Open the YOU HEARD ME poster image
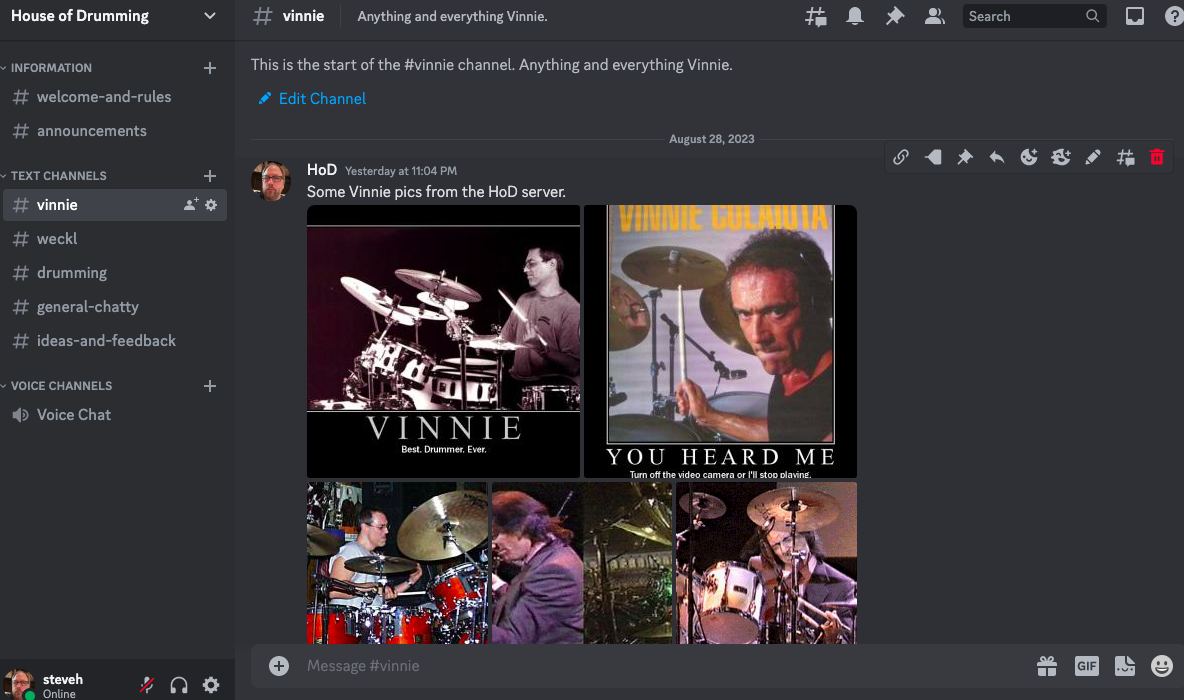The height and width of the screenshot is (700, 1184). [x=720, y=341]
